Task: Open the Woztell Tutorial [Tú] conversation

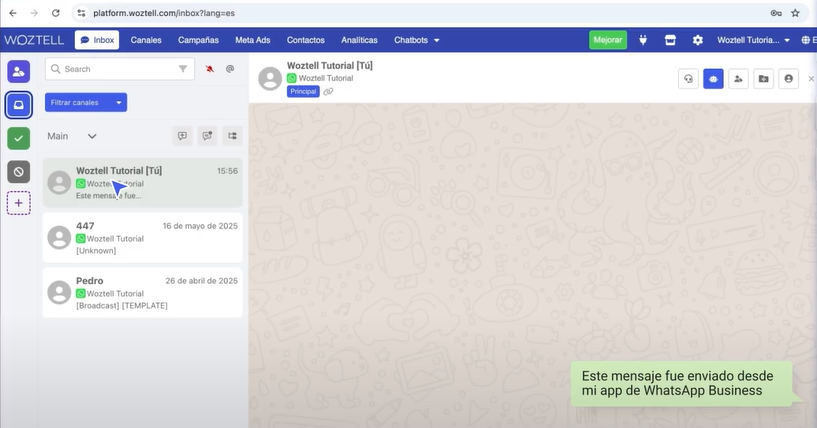Action: click(143, 182)
